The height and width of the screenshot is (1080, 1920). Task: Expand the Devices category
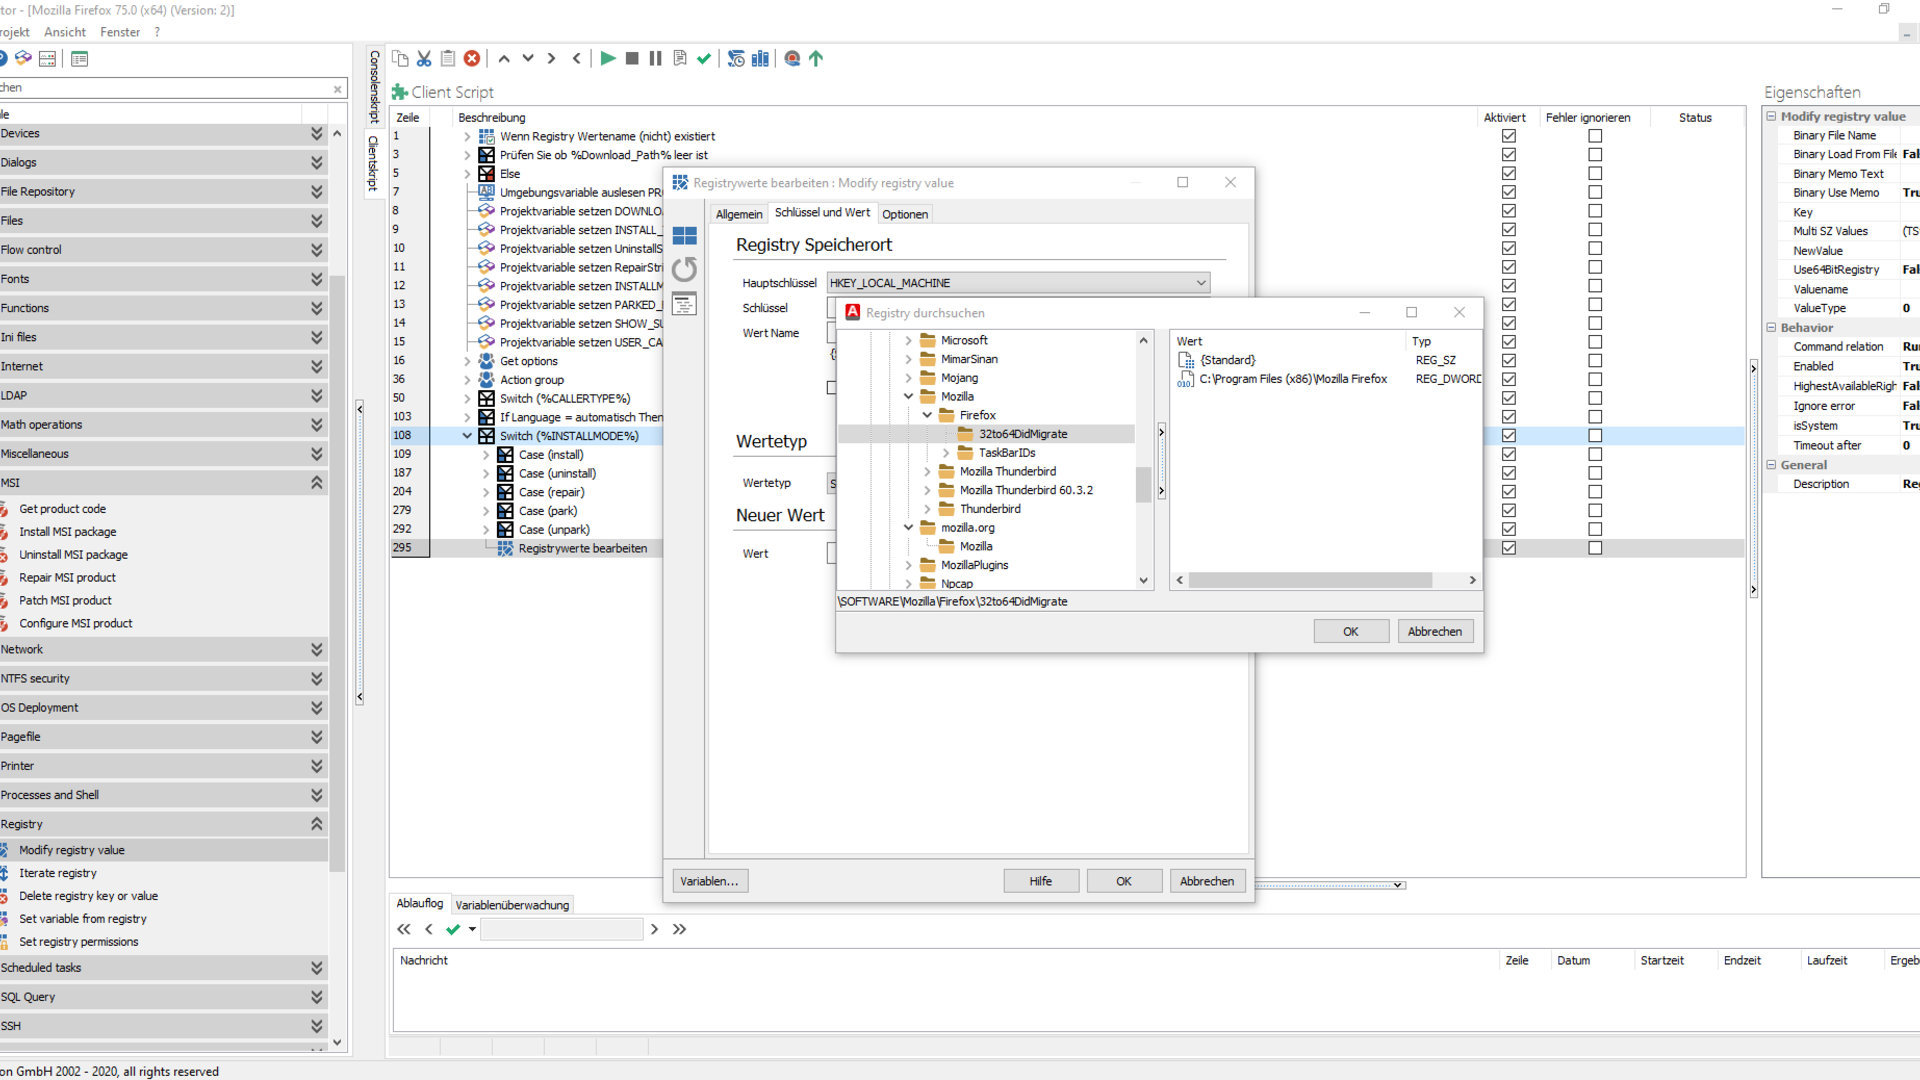[316, 134]
